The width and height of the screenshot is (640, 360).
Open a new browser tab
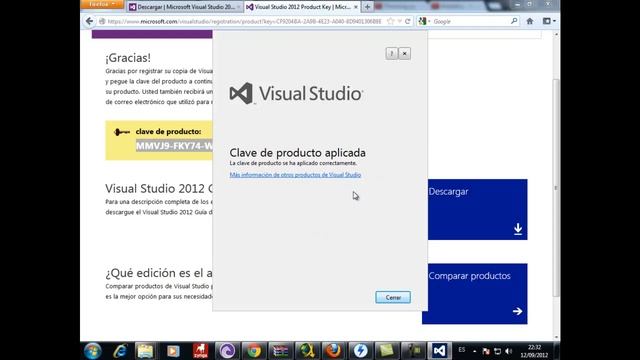(x=367, y=7)
